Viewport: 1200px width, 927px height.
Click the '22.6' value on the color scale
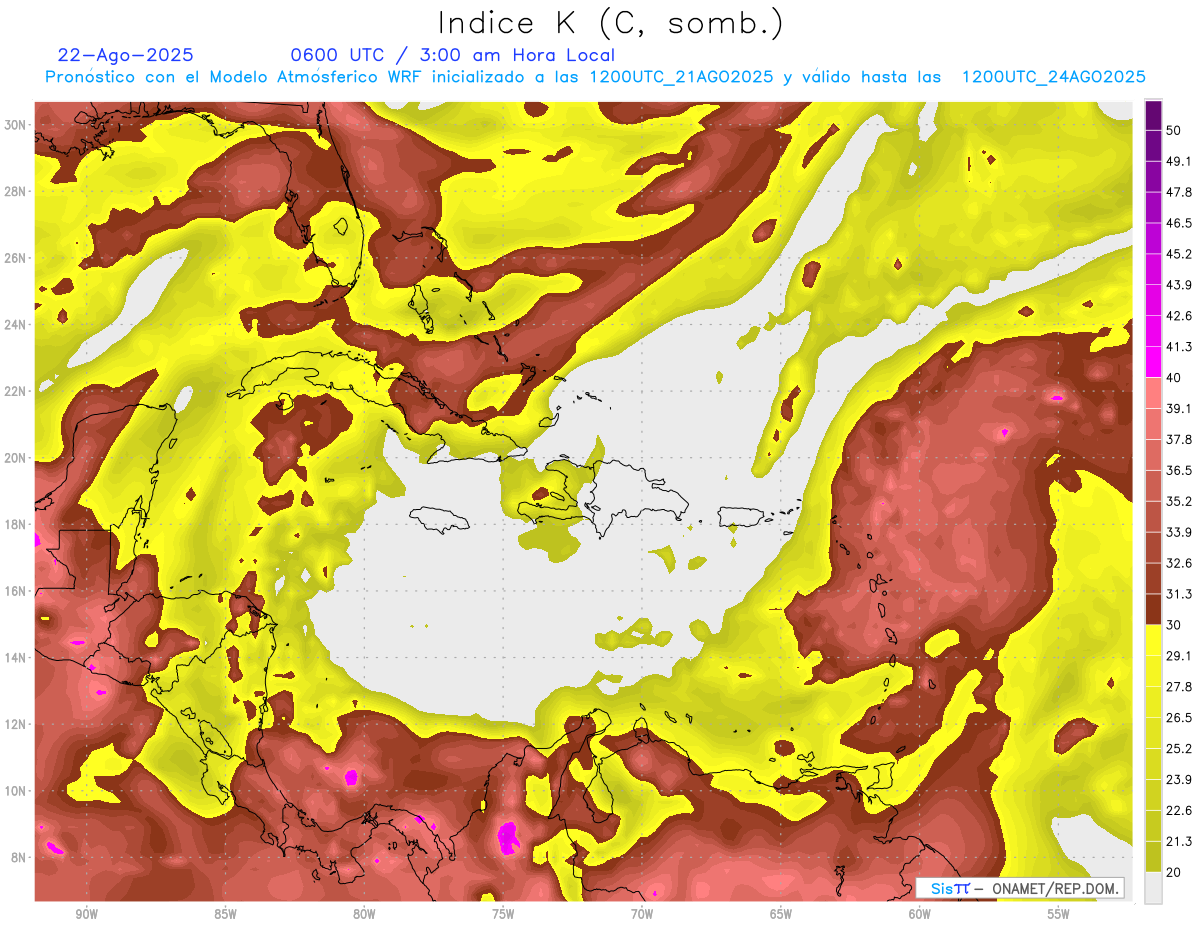tap(1178, 811)
